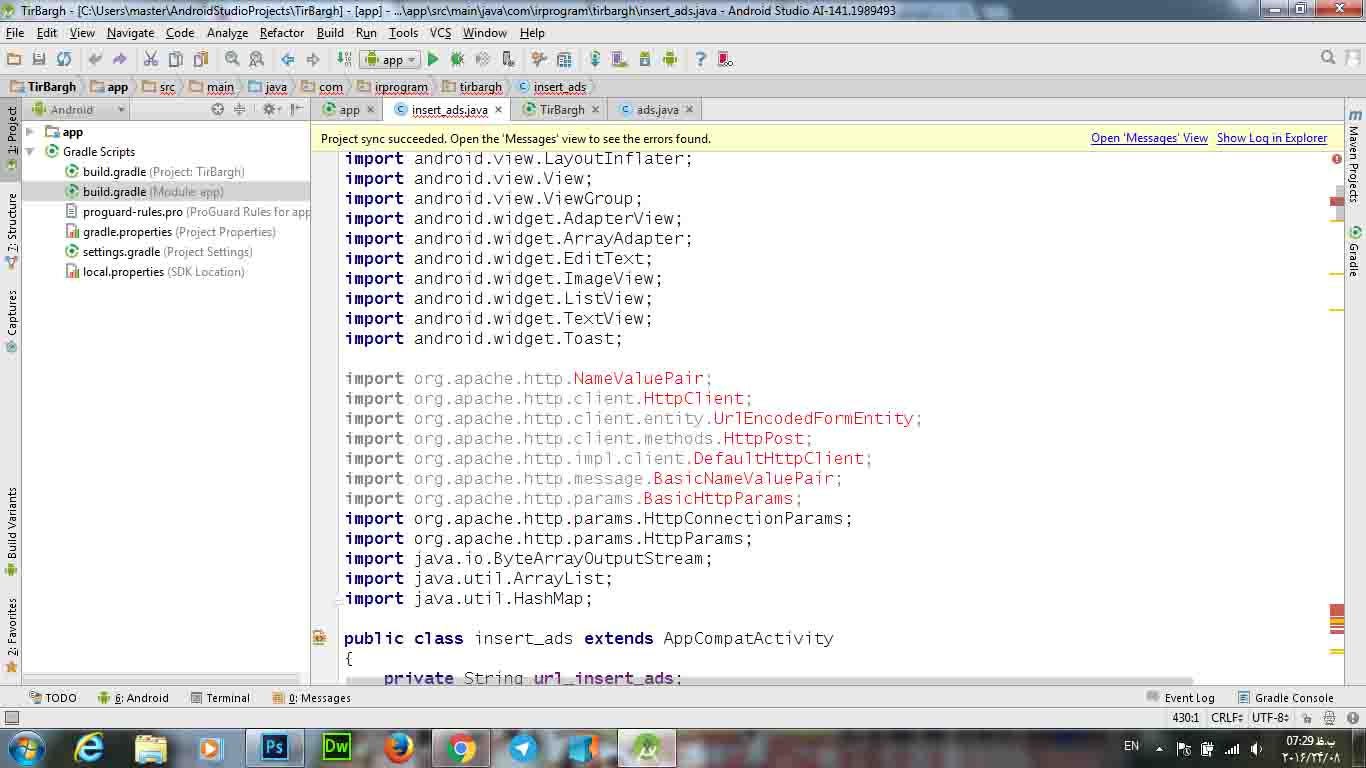Open the Analyze menu
The image size is (1366, 768).
pyautogui.click(x=227, y=33)
